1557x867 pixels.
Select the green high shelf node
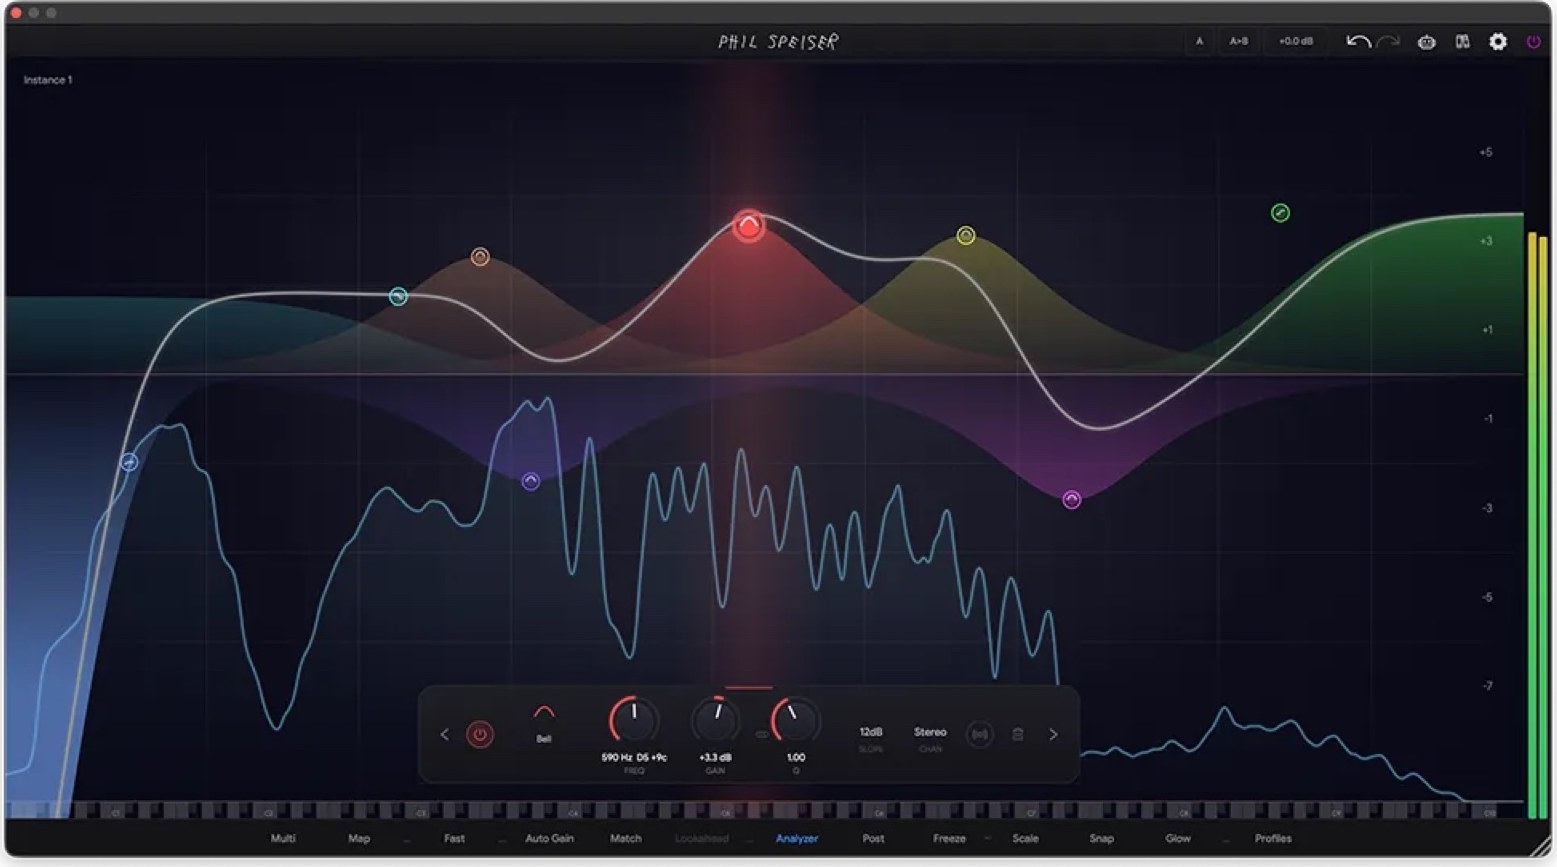click(x=1280, y=213)
